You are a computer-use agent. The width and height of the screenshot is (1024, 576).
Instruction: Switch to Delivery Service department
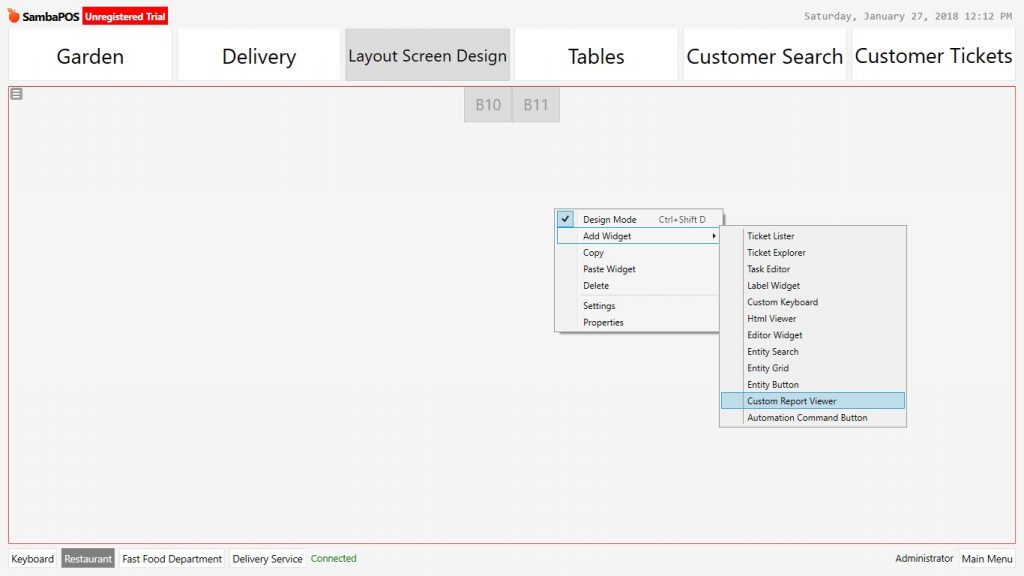click(x=267, y=558)
